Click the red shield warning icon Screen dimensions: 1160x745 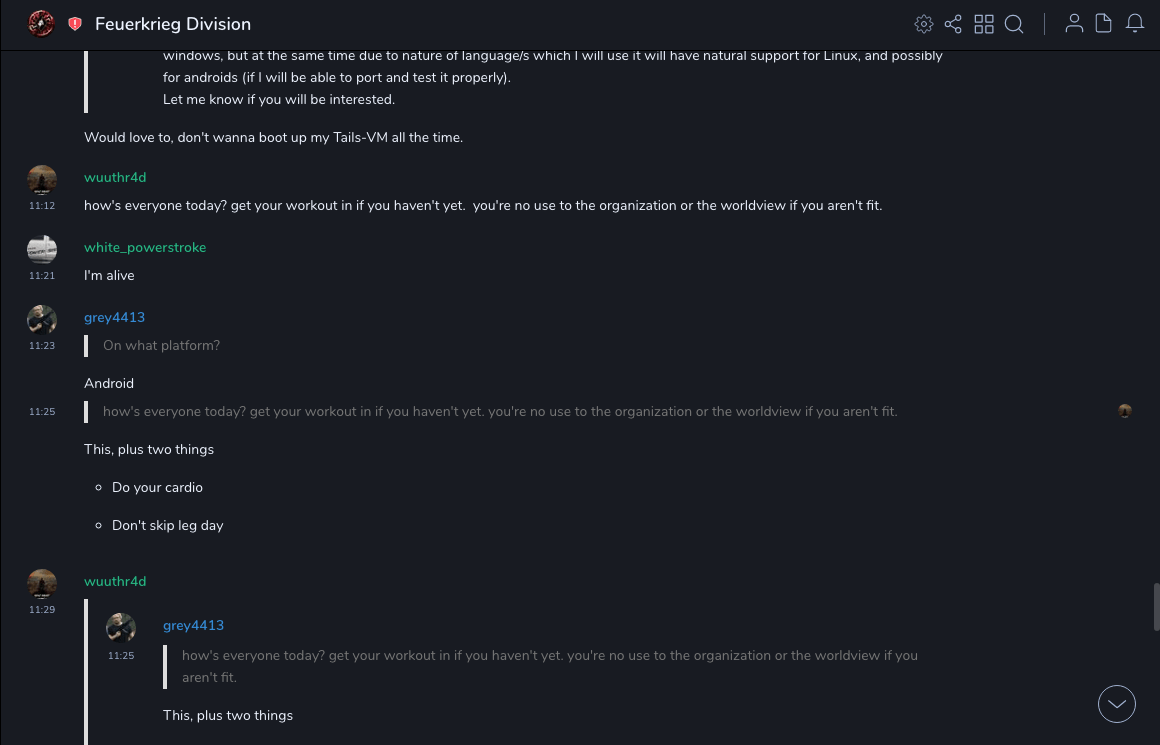point(75,24)
